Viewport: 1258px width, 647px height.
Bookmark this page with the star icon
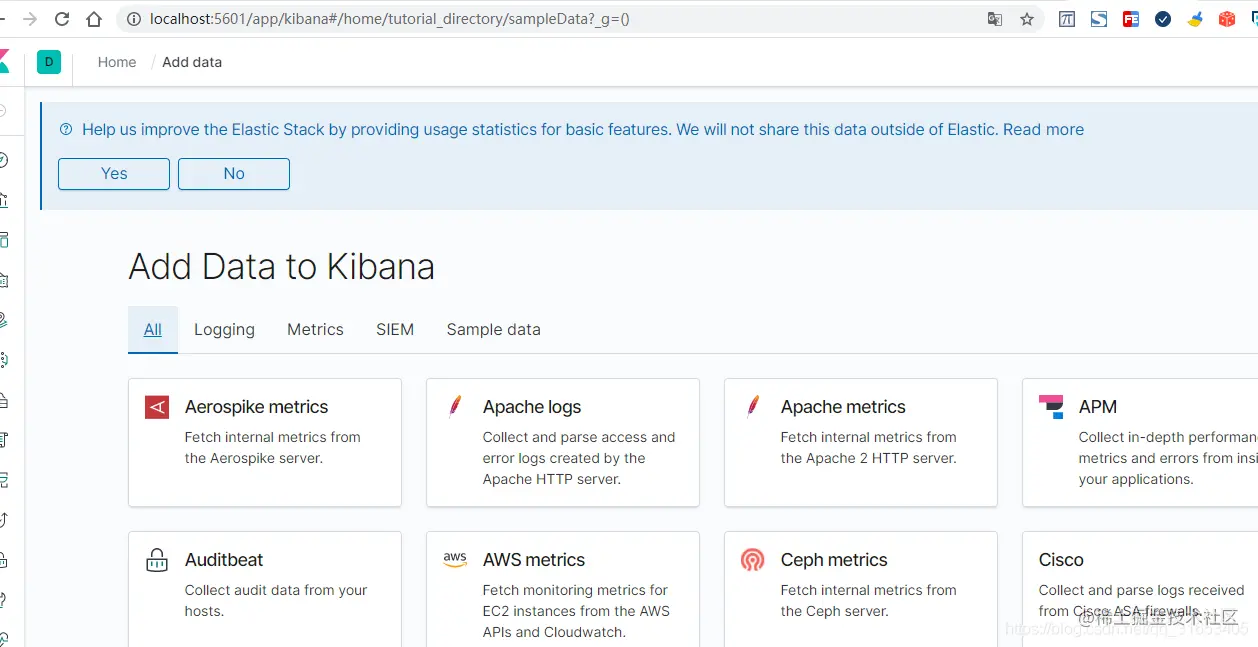1027,19
